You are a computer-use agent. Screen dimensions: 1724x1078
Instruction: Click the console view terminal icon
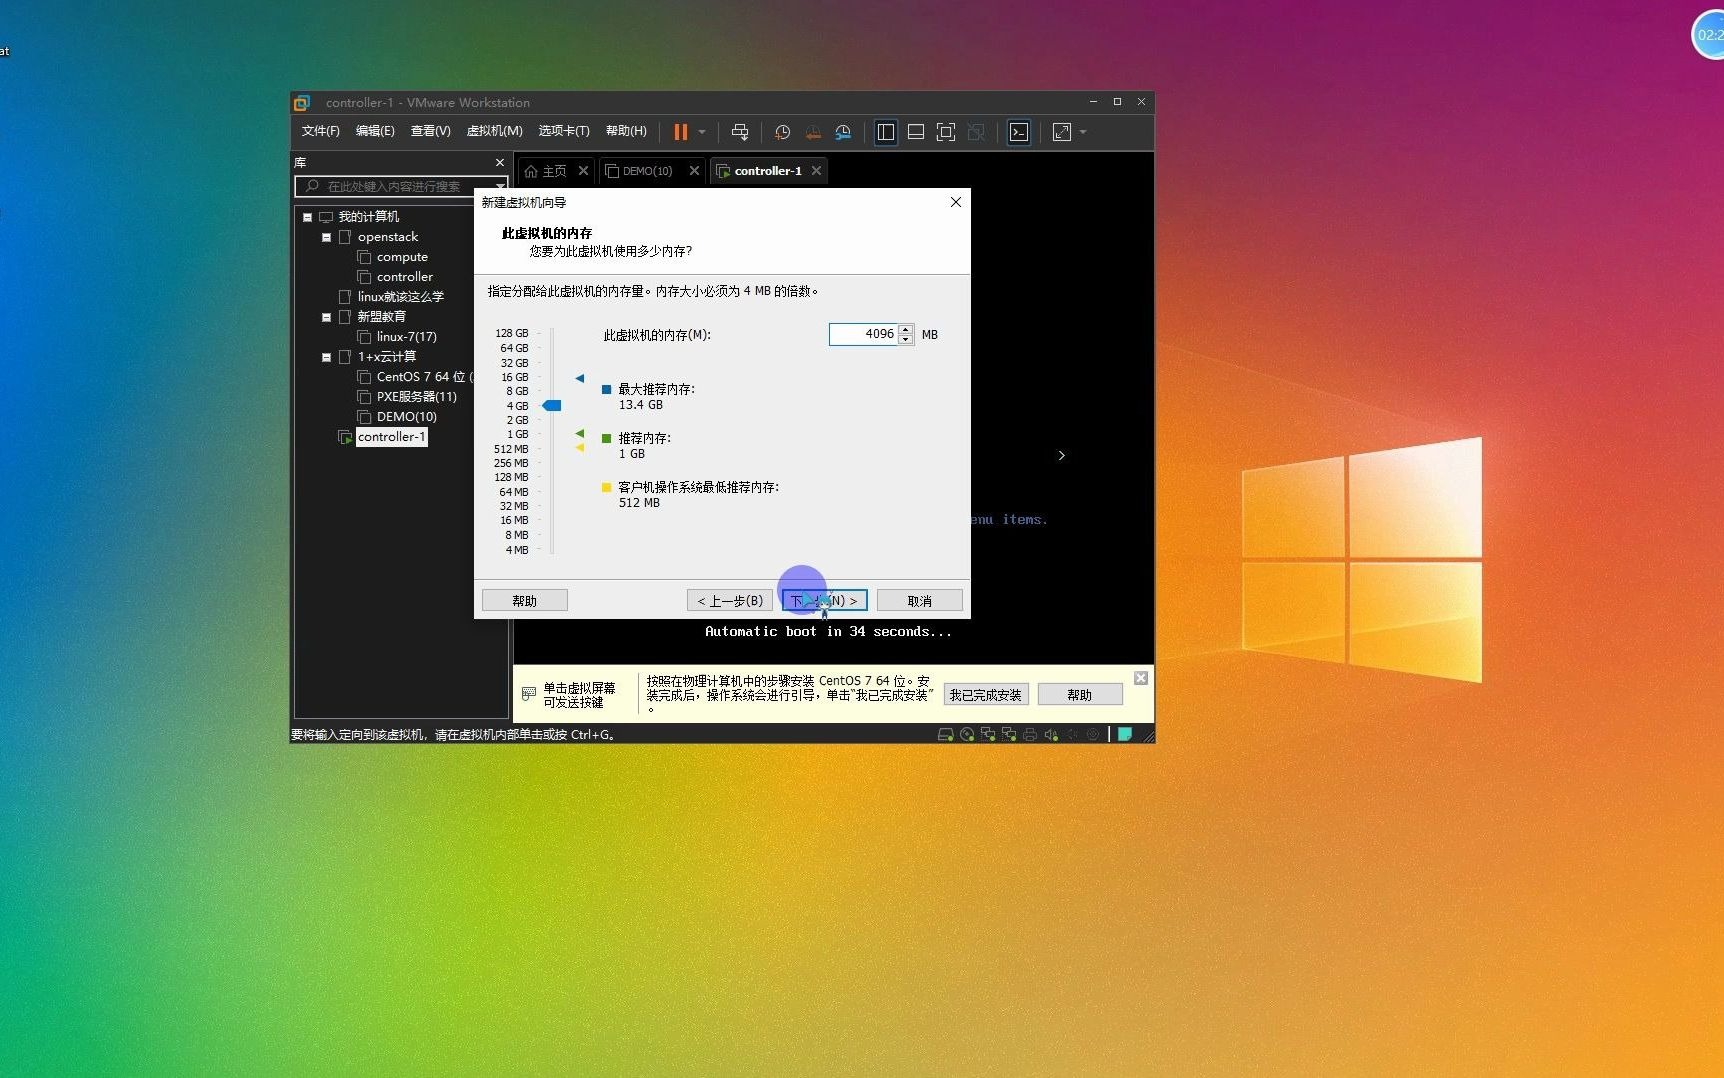tap(1019, 132)
